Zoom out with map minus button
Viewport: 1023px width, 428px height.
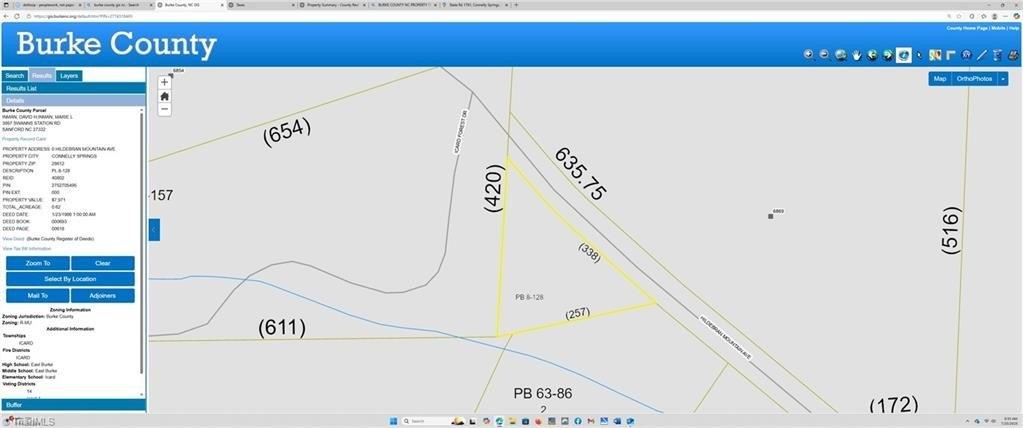click(164, 109)
